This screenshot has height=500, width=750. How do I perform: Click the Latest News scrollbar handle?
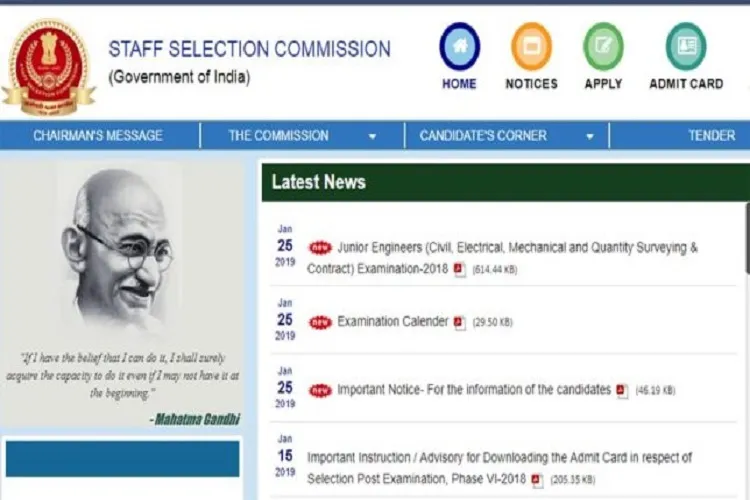(748, 238)
